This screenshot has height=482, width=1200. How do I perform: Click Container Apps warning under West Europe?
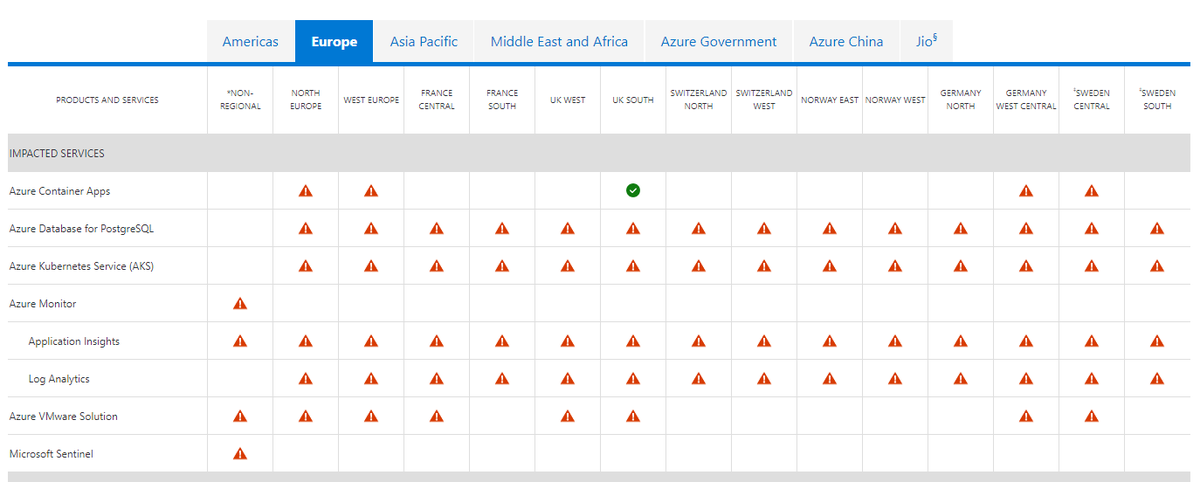pyautogui.click(x=371, y=191)
